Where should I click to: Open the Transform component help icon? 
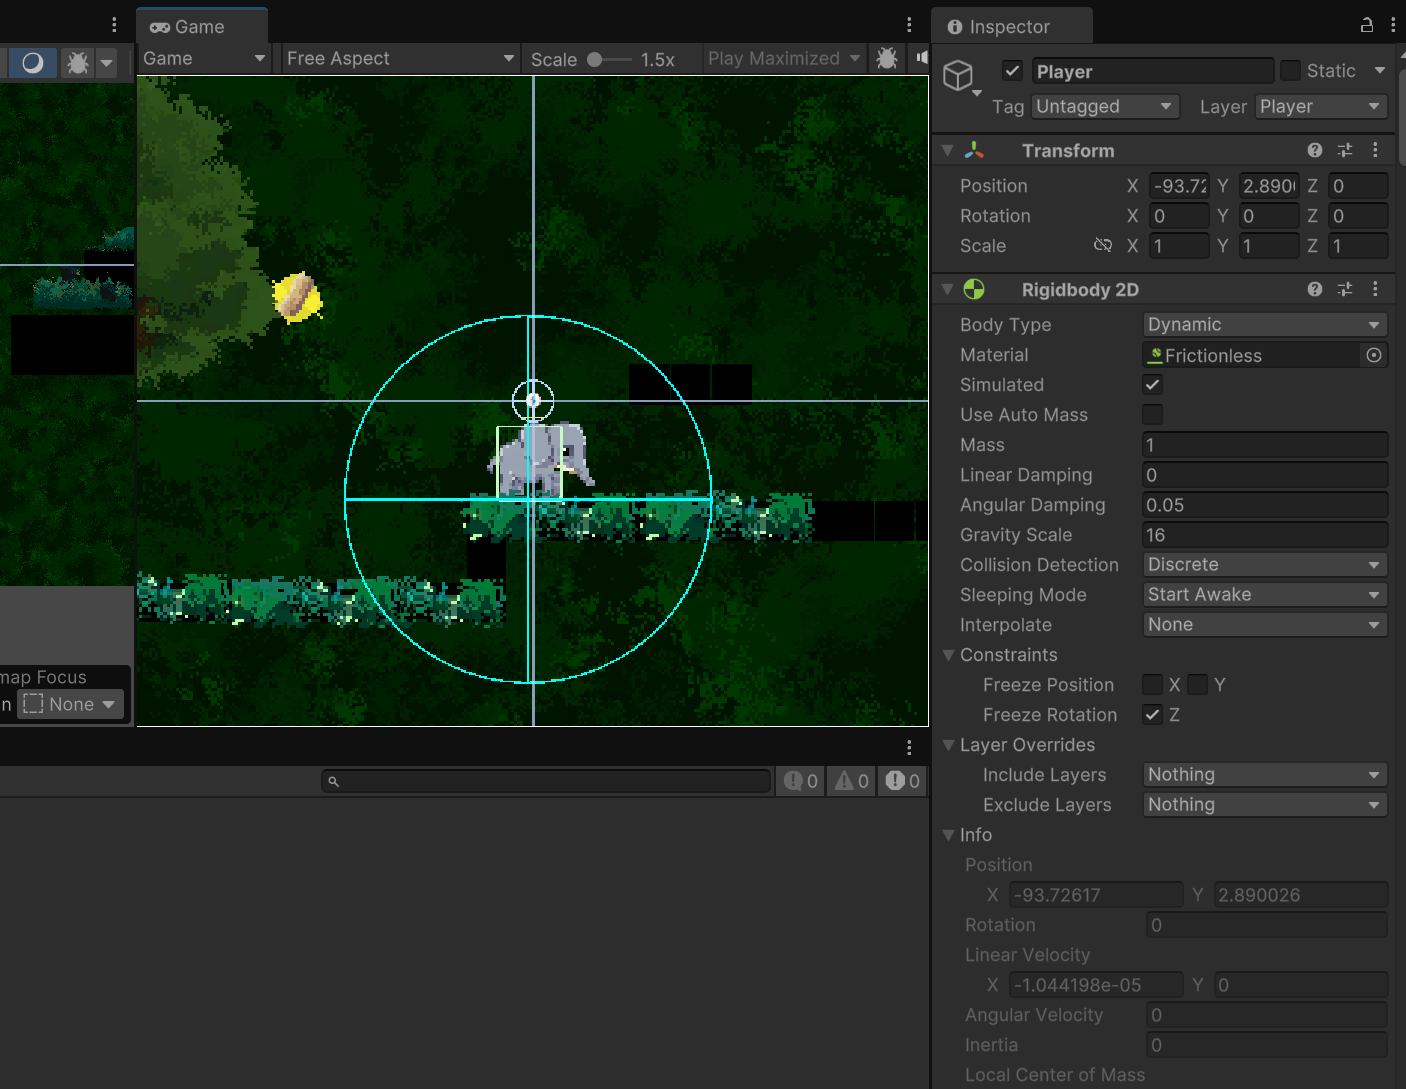(1314, 150)
